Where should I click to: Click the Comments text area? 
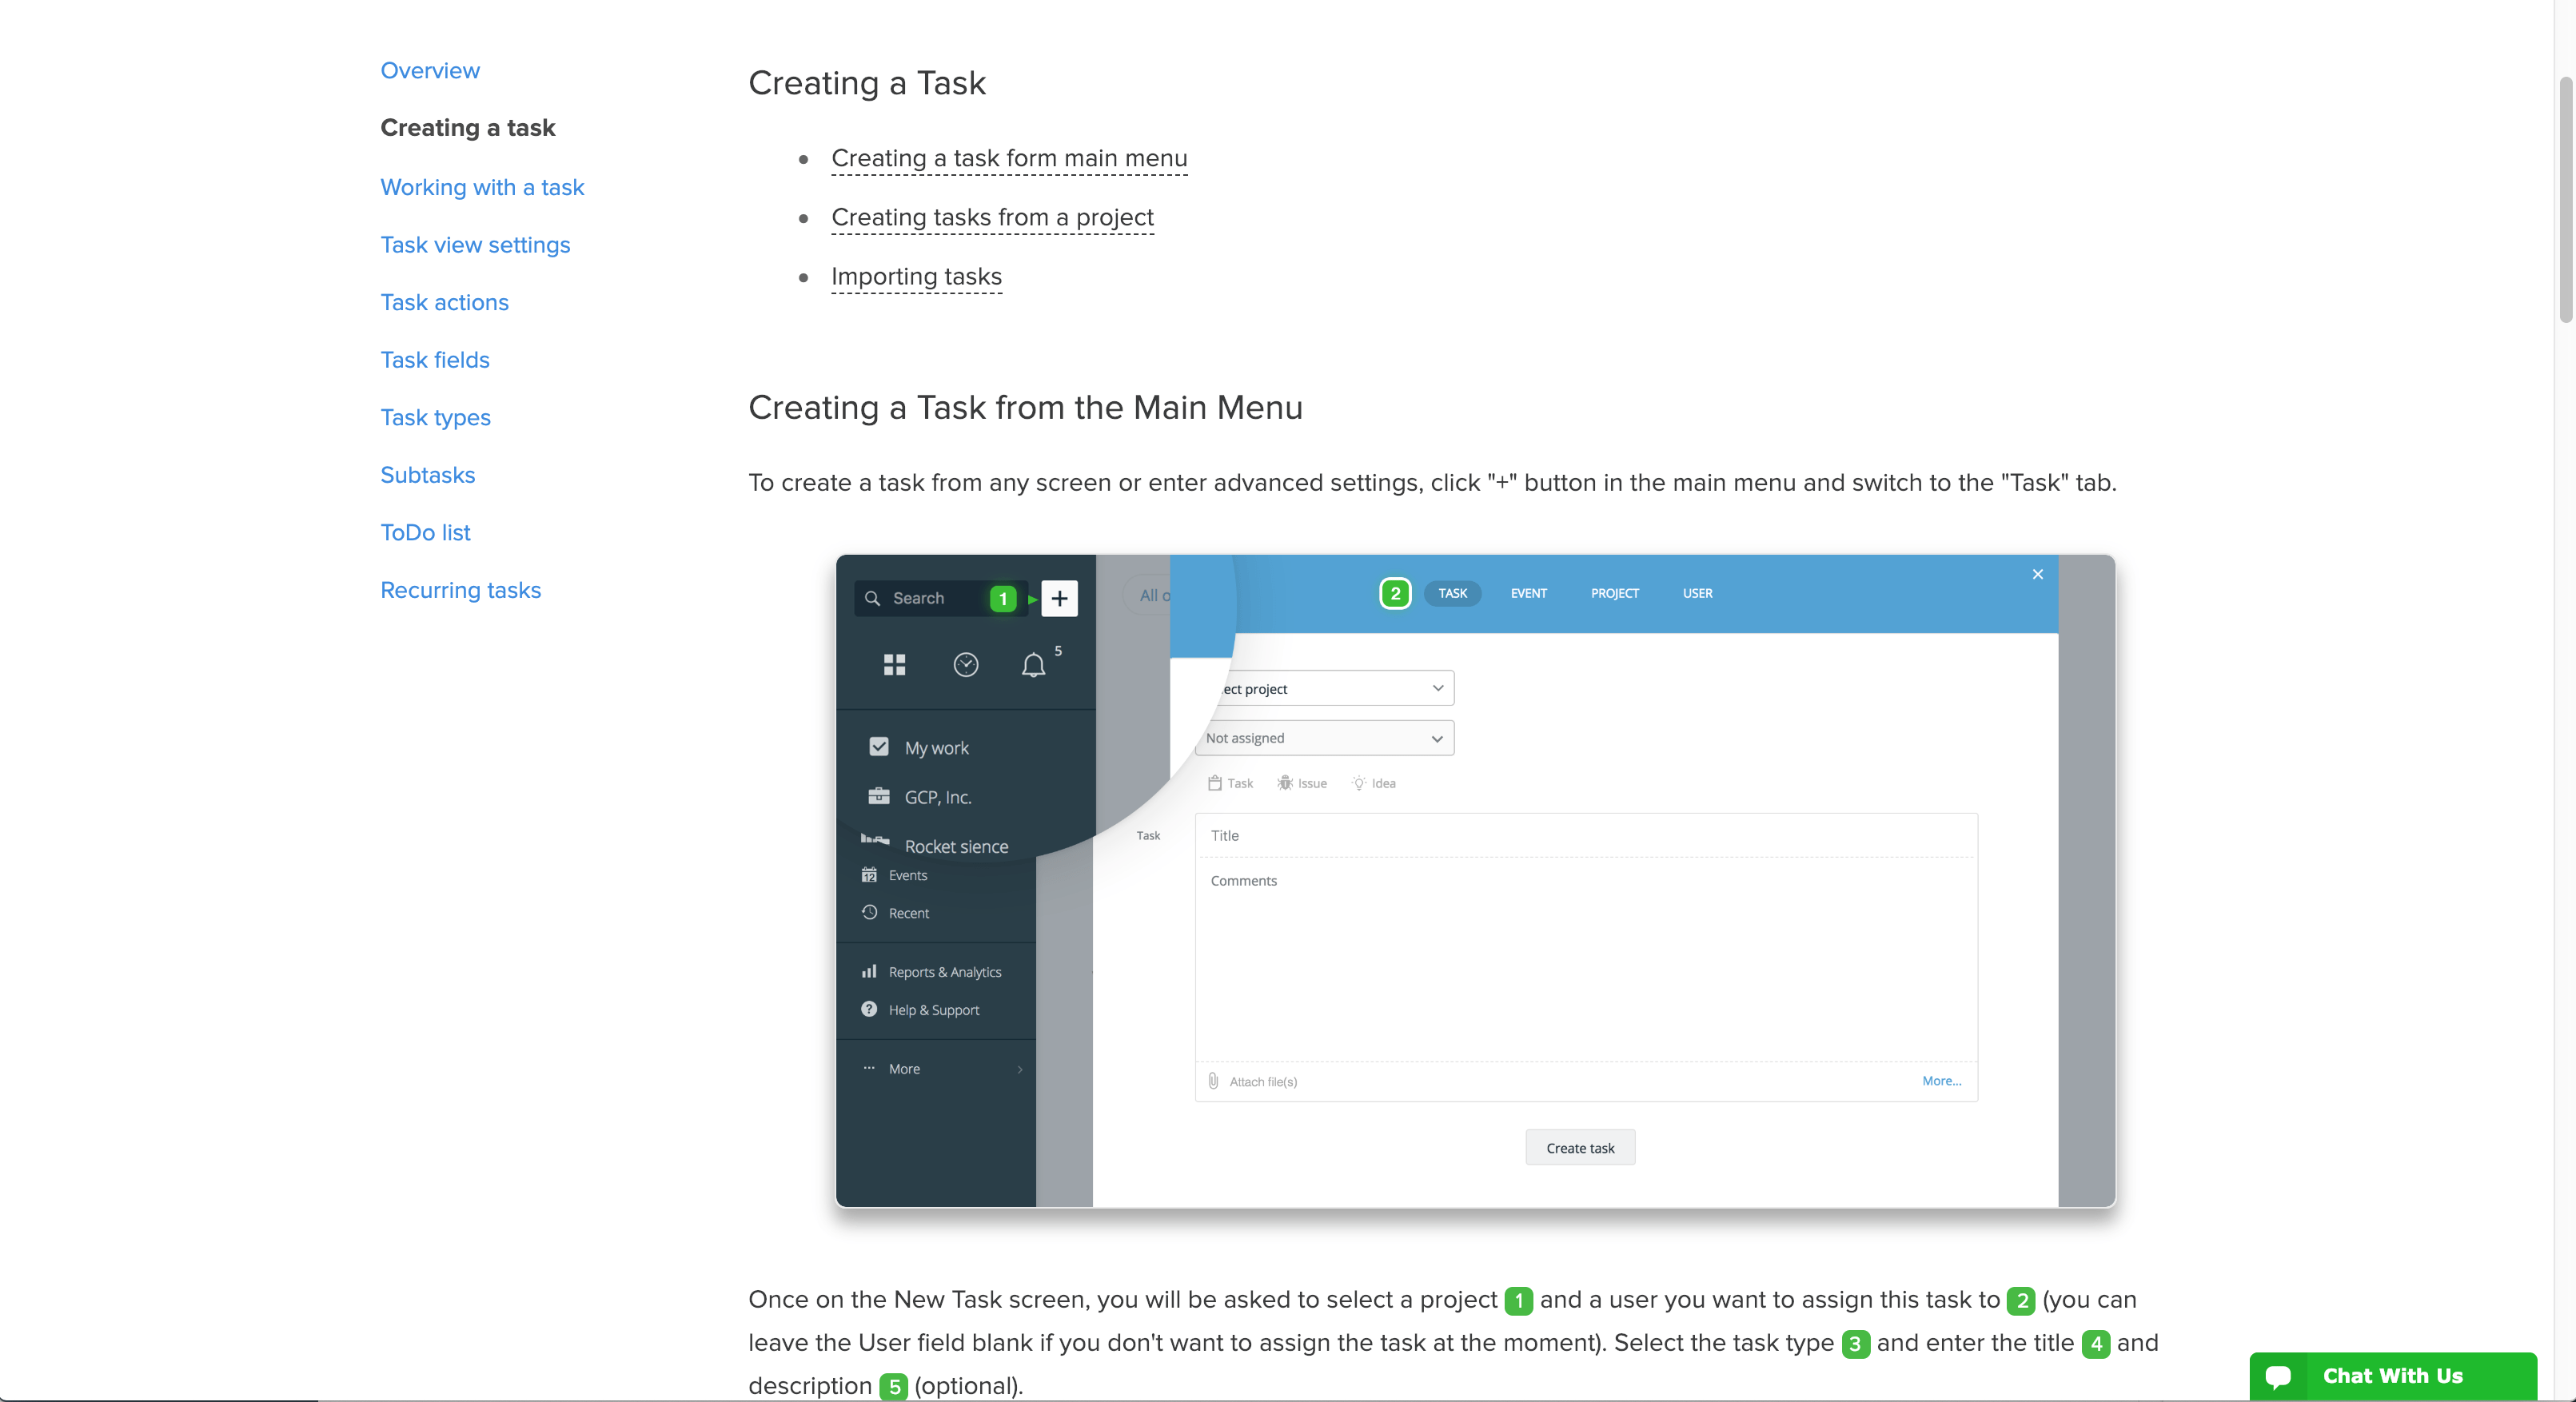point(1586,960)
